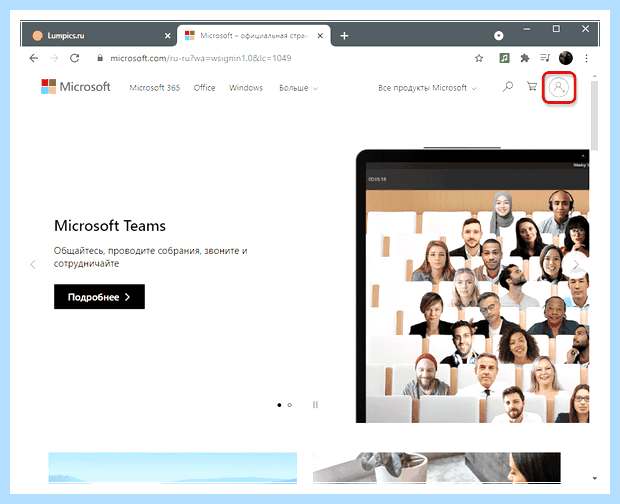Go back to previous page
Screen dimensions: 620x504
tap(34, 58)
